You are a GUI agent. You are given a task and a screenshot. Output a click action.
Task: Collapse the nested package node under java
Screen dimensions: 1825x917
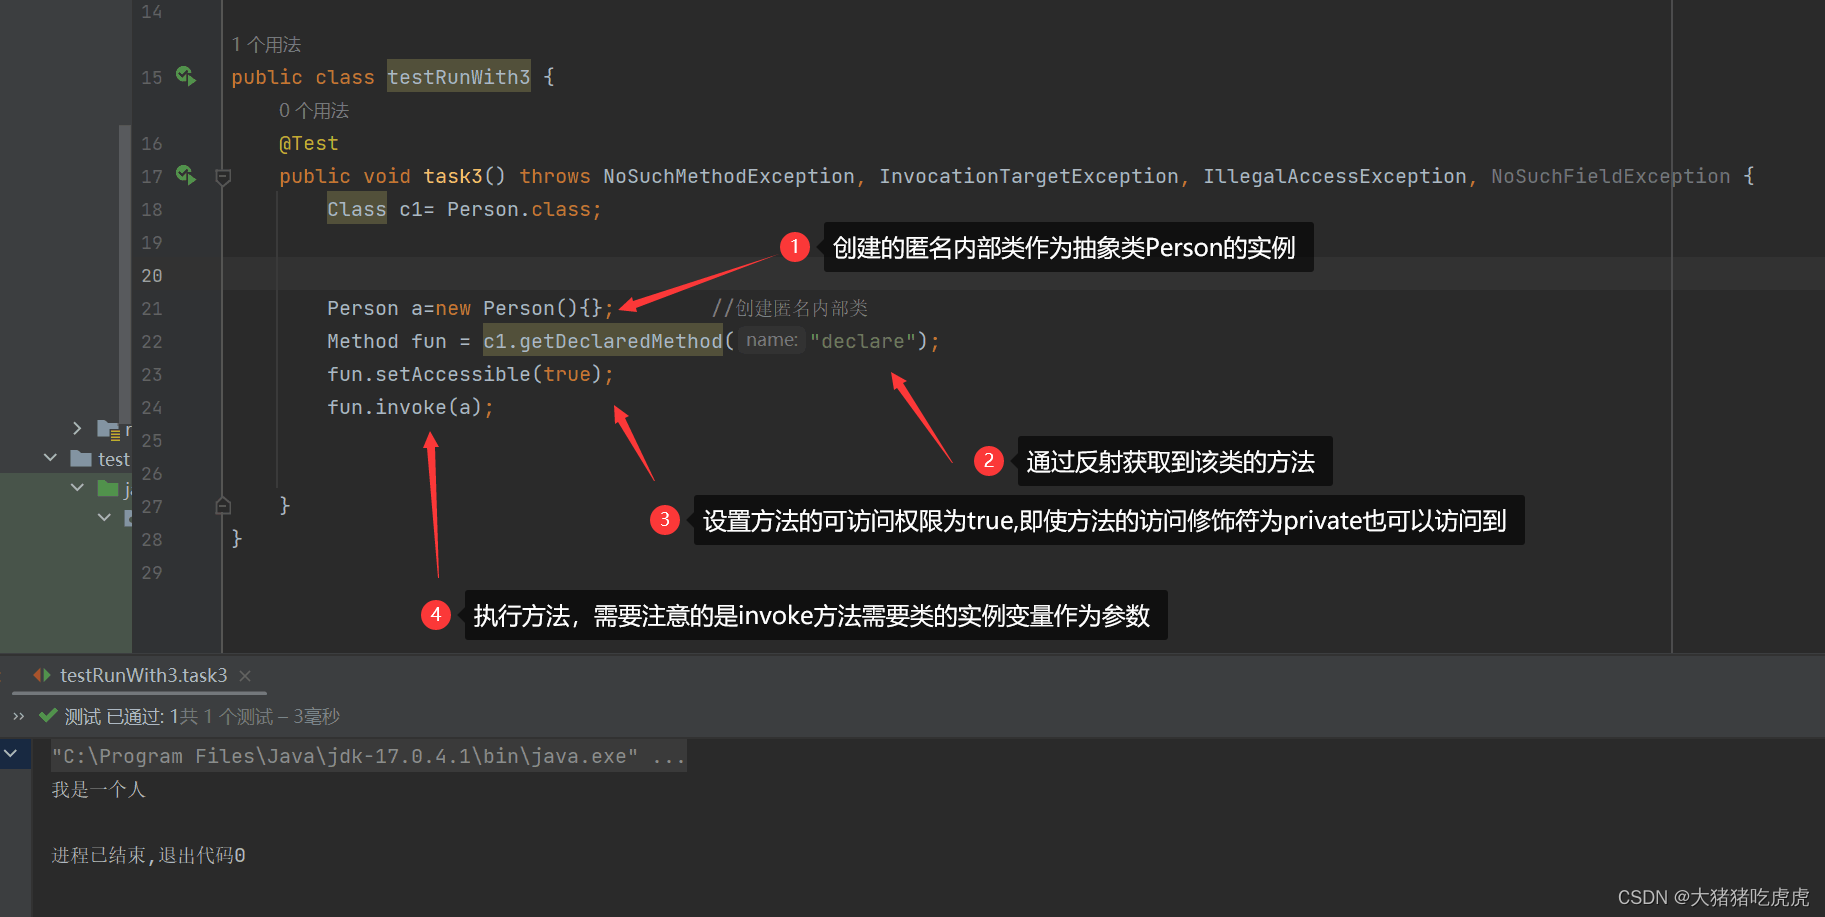point(104,517)
